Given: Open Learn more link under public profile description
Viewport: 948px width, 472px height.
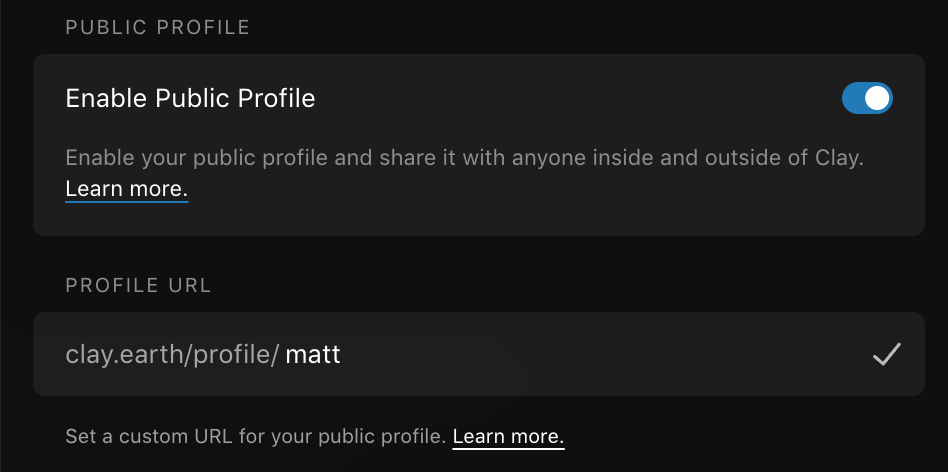Looking at the screenshot, I should tap(126, 188).
